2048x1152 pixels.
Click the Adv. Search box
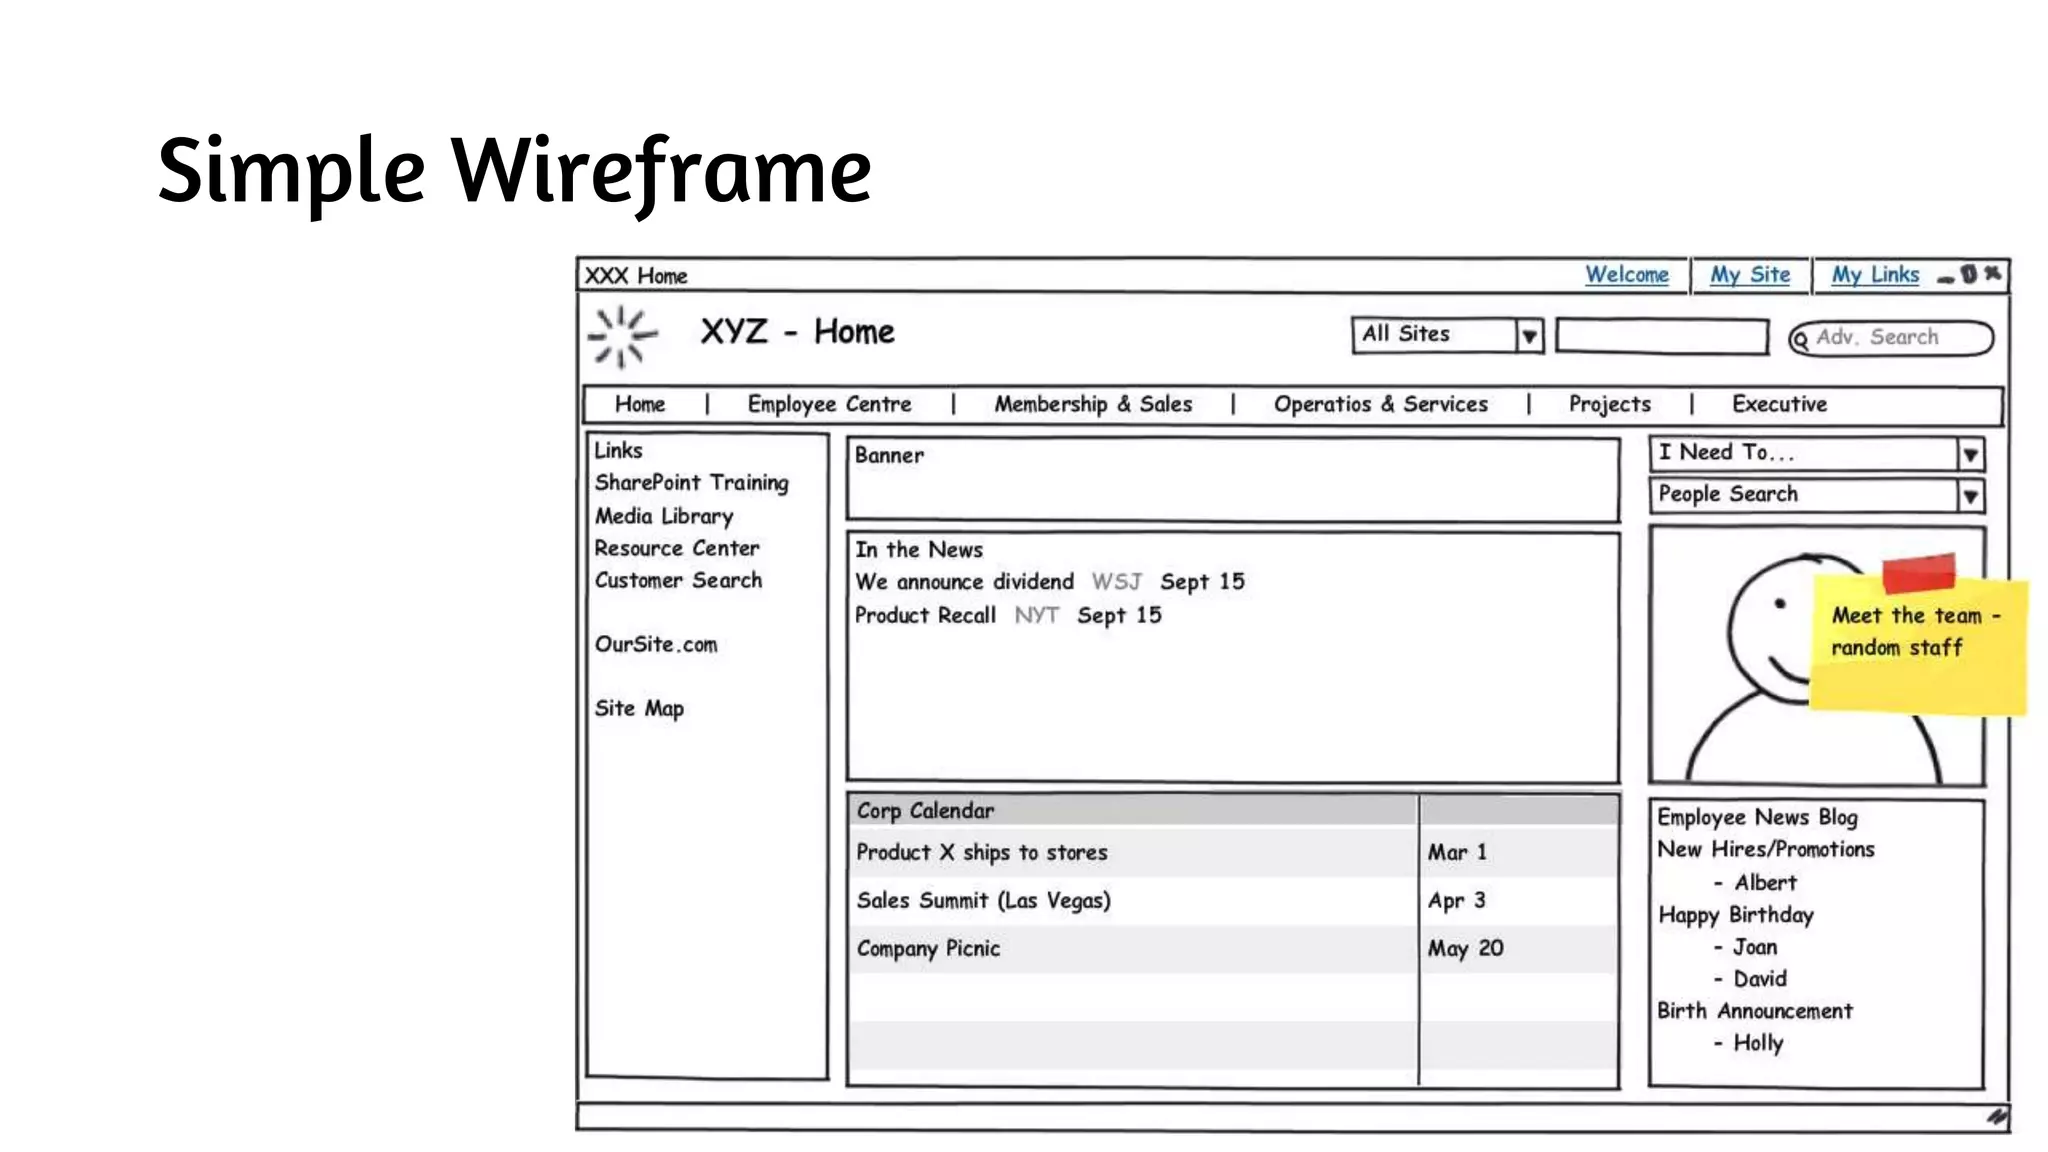[1891, 338]
